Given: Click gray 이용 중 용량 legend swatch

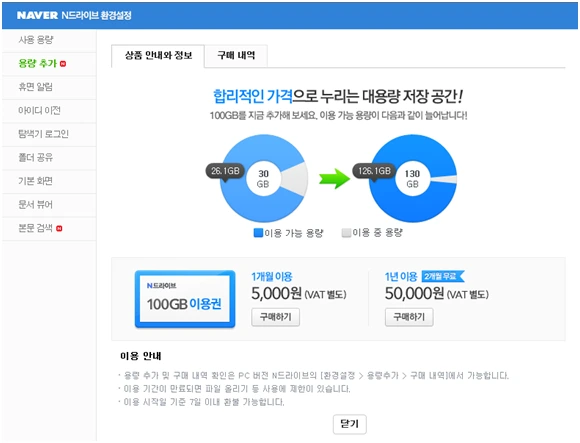Looking at the screenshot, I should coord(346,233).
